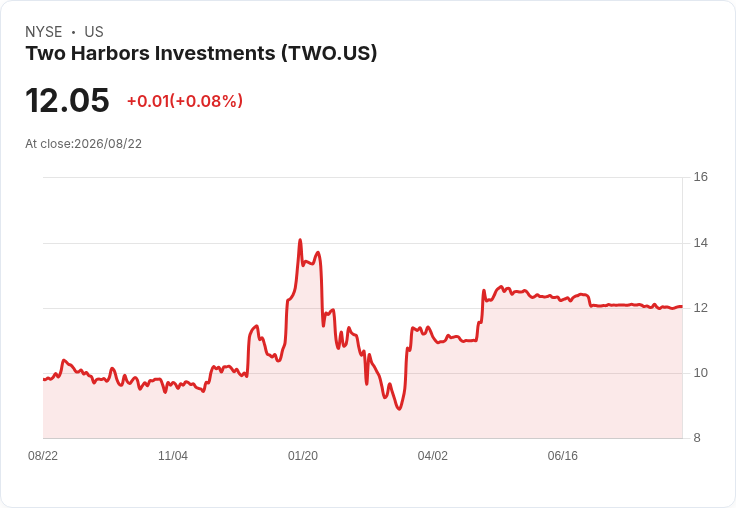The image size is (736, 508).
Task: Click the chart's lowest trough before 04/02
Action: (x=399, y=409)
